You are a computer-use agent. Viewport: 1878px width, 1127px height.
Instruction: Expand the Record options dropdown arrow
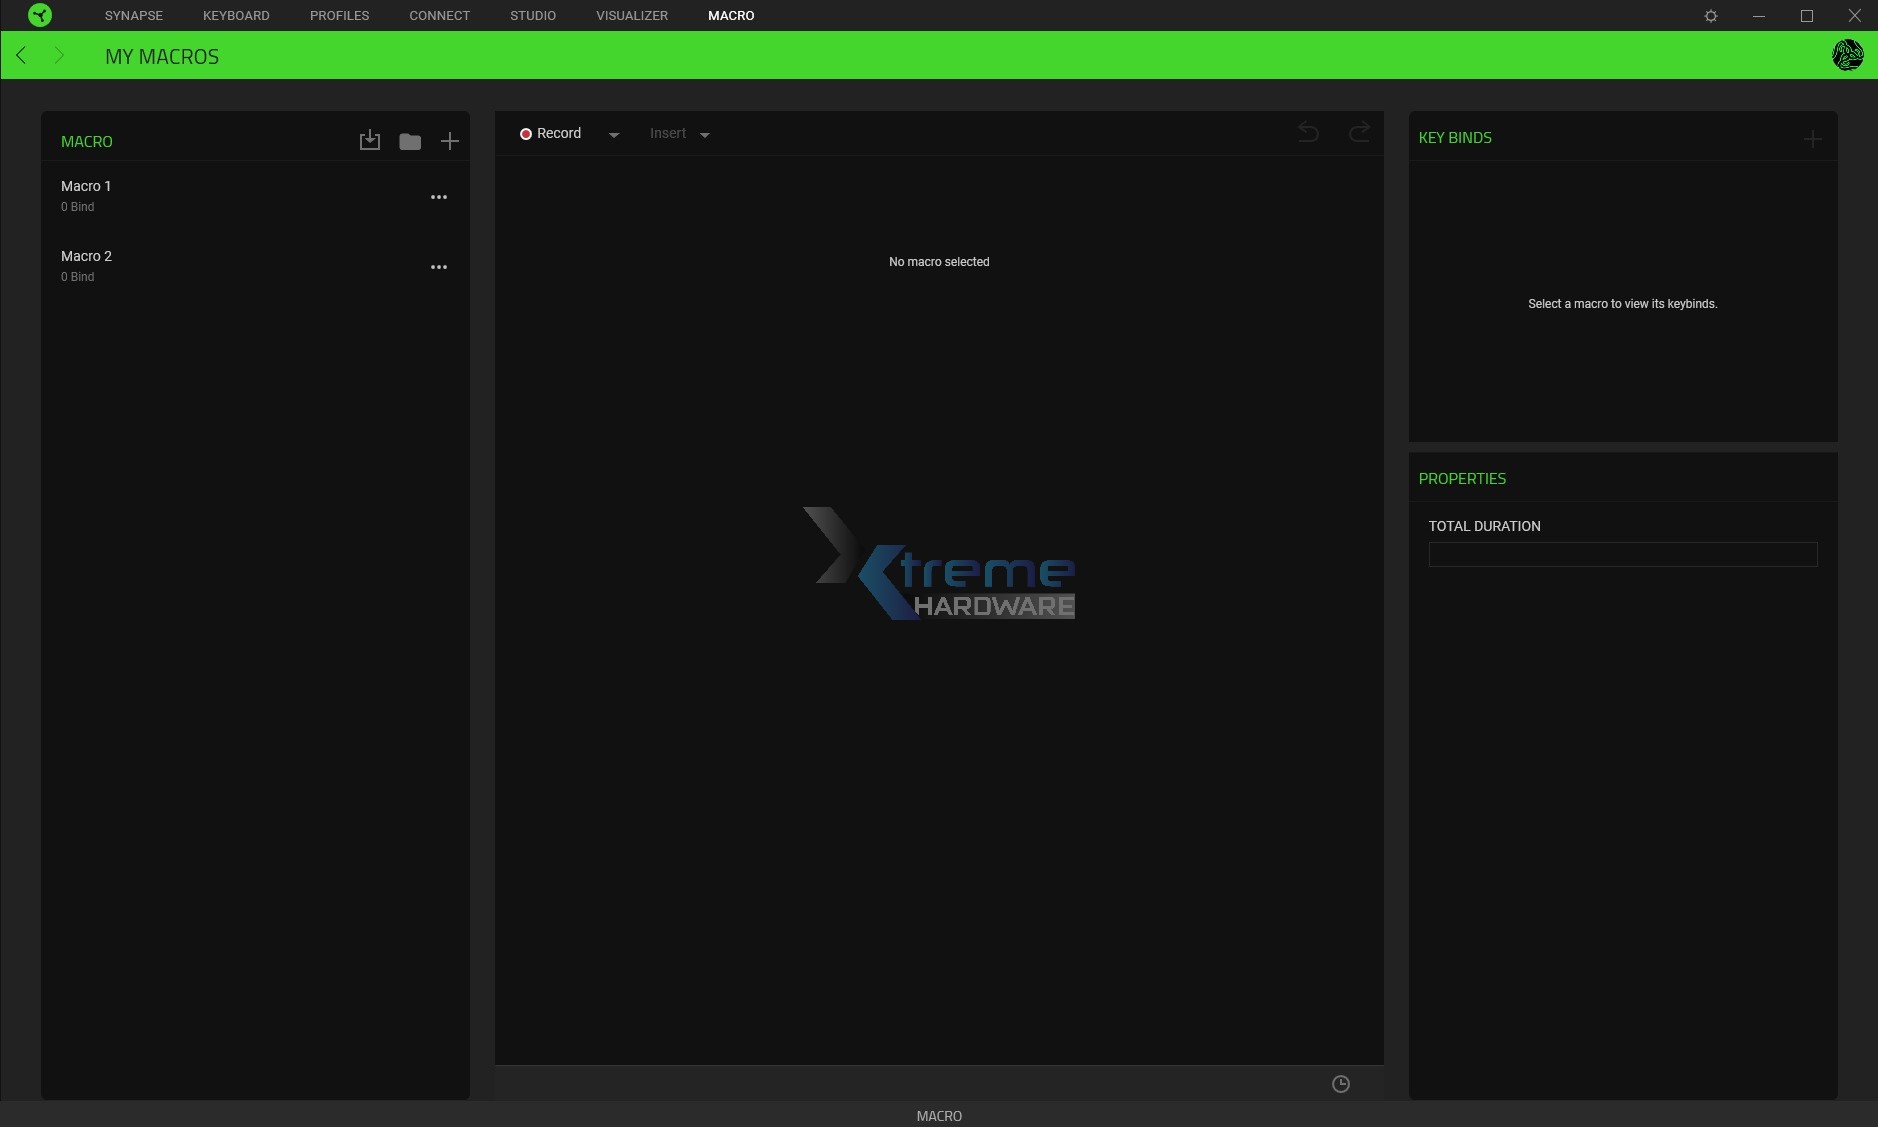point(614,135)
